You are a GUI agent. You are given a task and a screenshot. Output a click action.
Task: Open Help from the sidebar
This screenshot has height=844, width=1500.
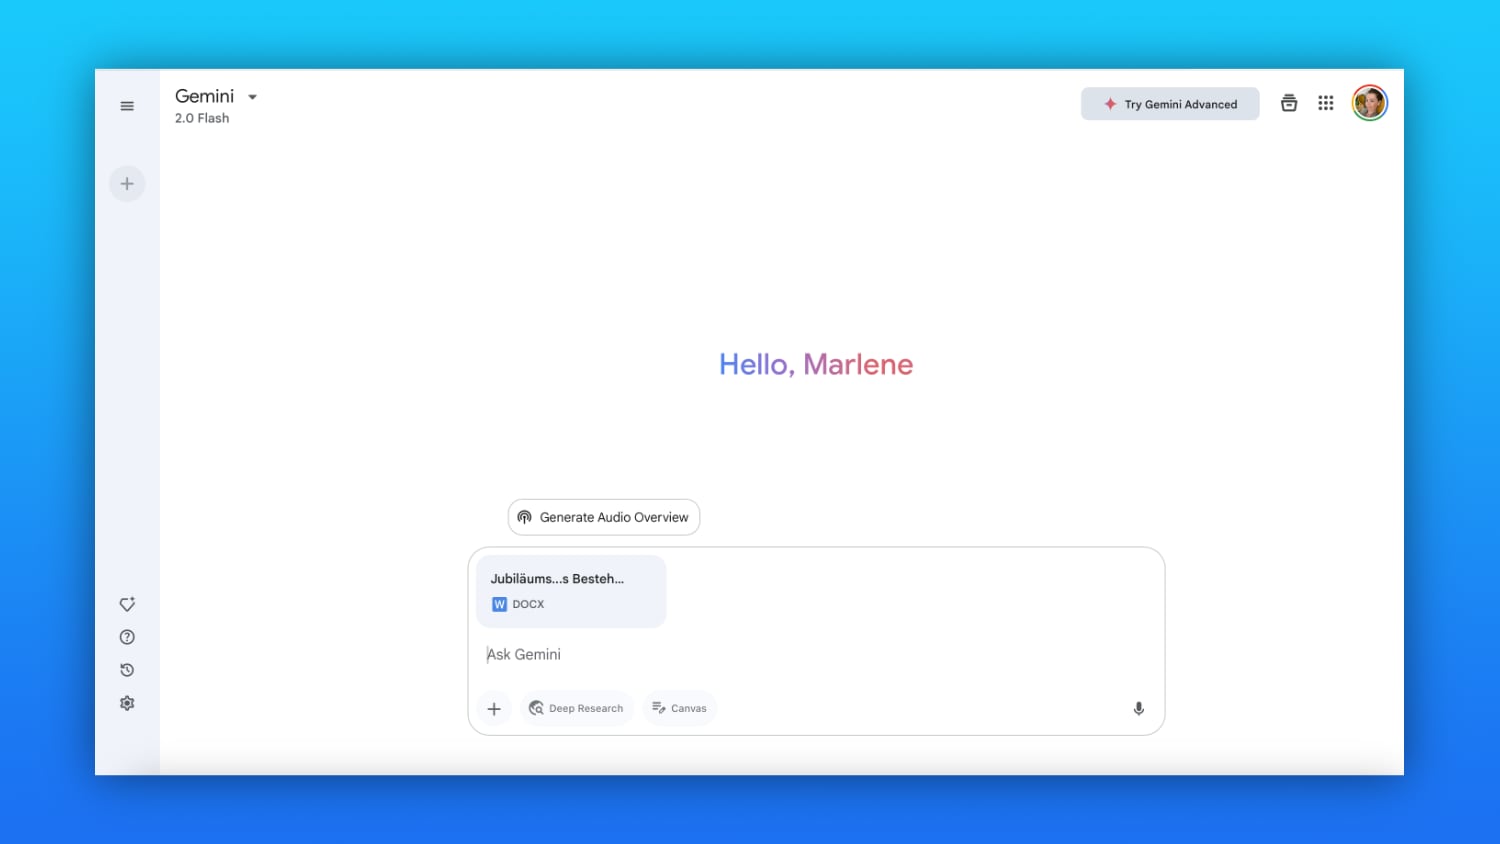point(127,637)
